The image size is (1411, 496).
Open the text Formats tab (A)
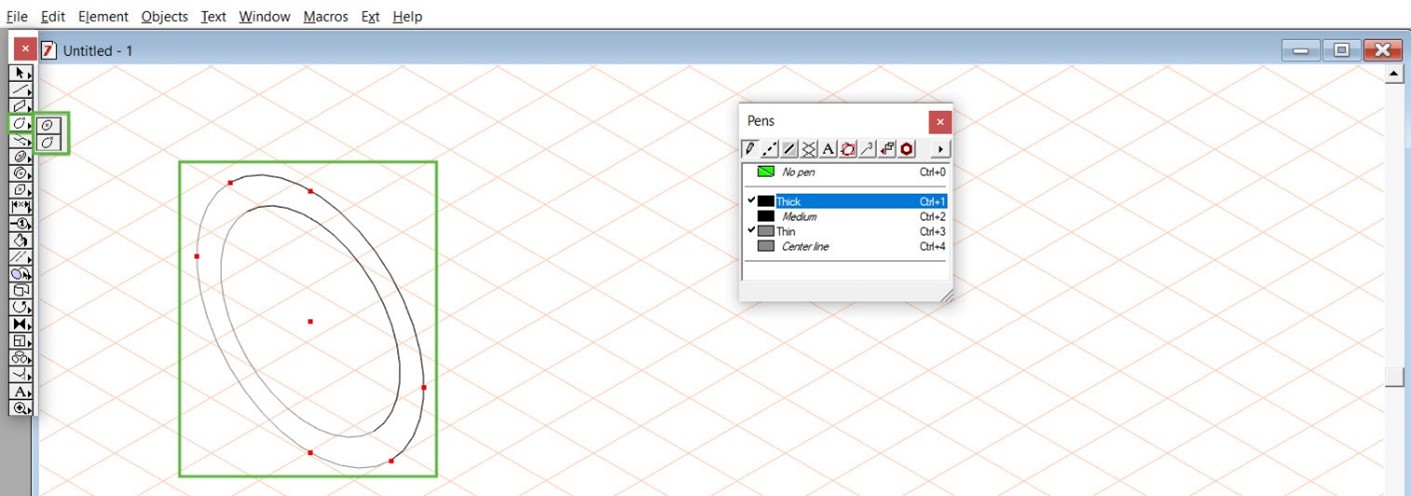click(x=828, y=148)
